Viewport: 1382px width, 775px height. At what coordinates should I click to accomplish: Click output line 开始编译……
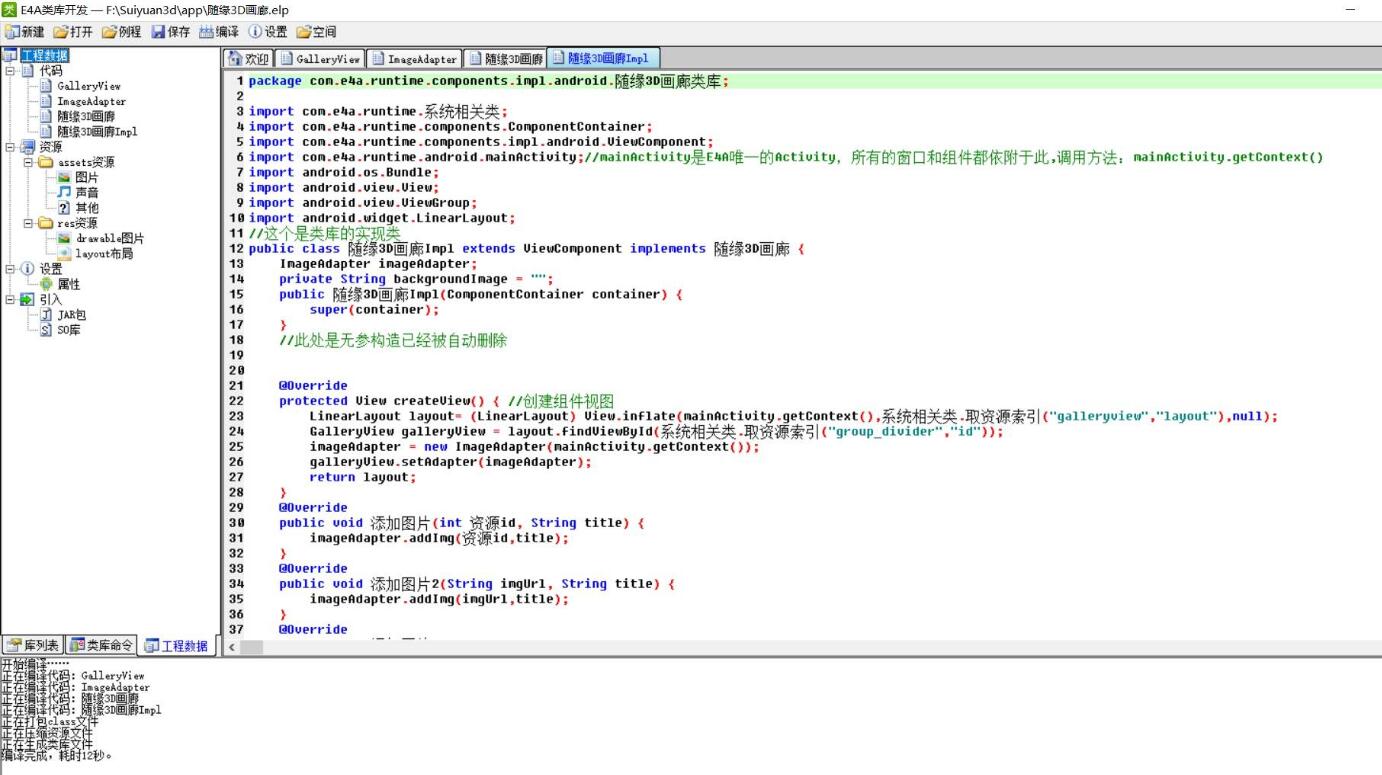[x=35, y=664]
